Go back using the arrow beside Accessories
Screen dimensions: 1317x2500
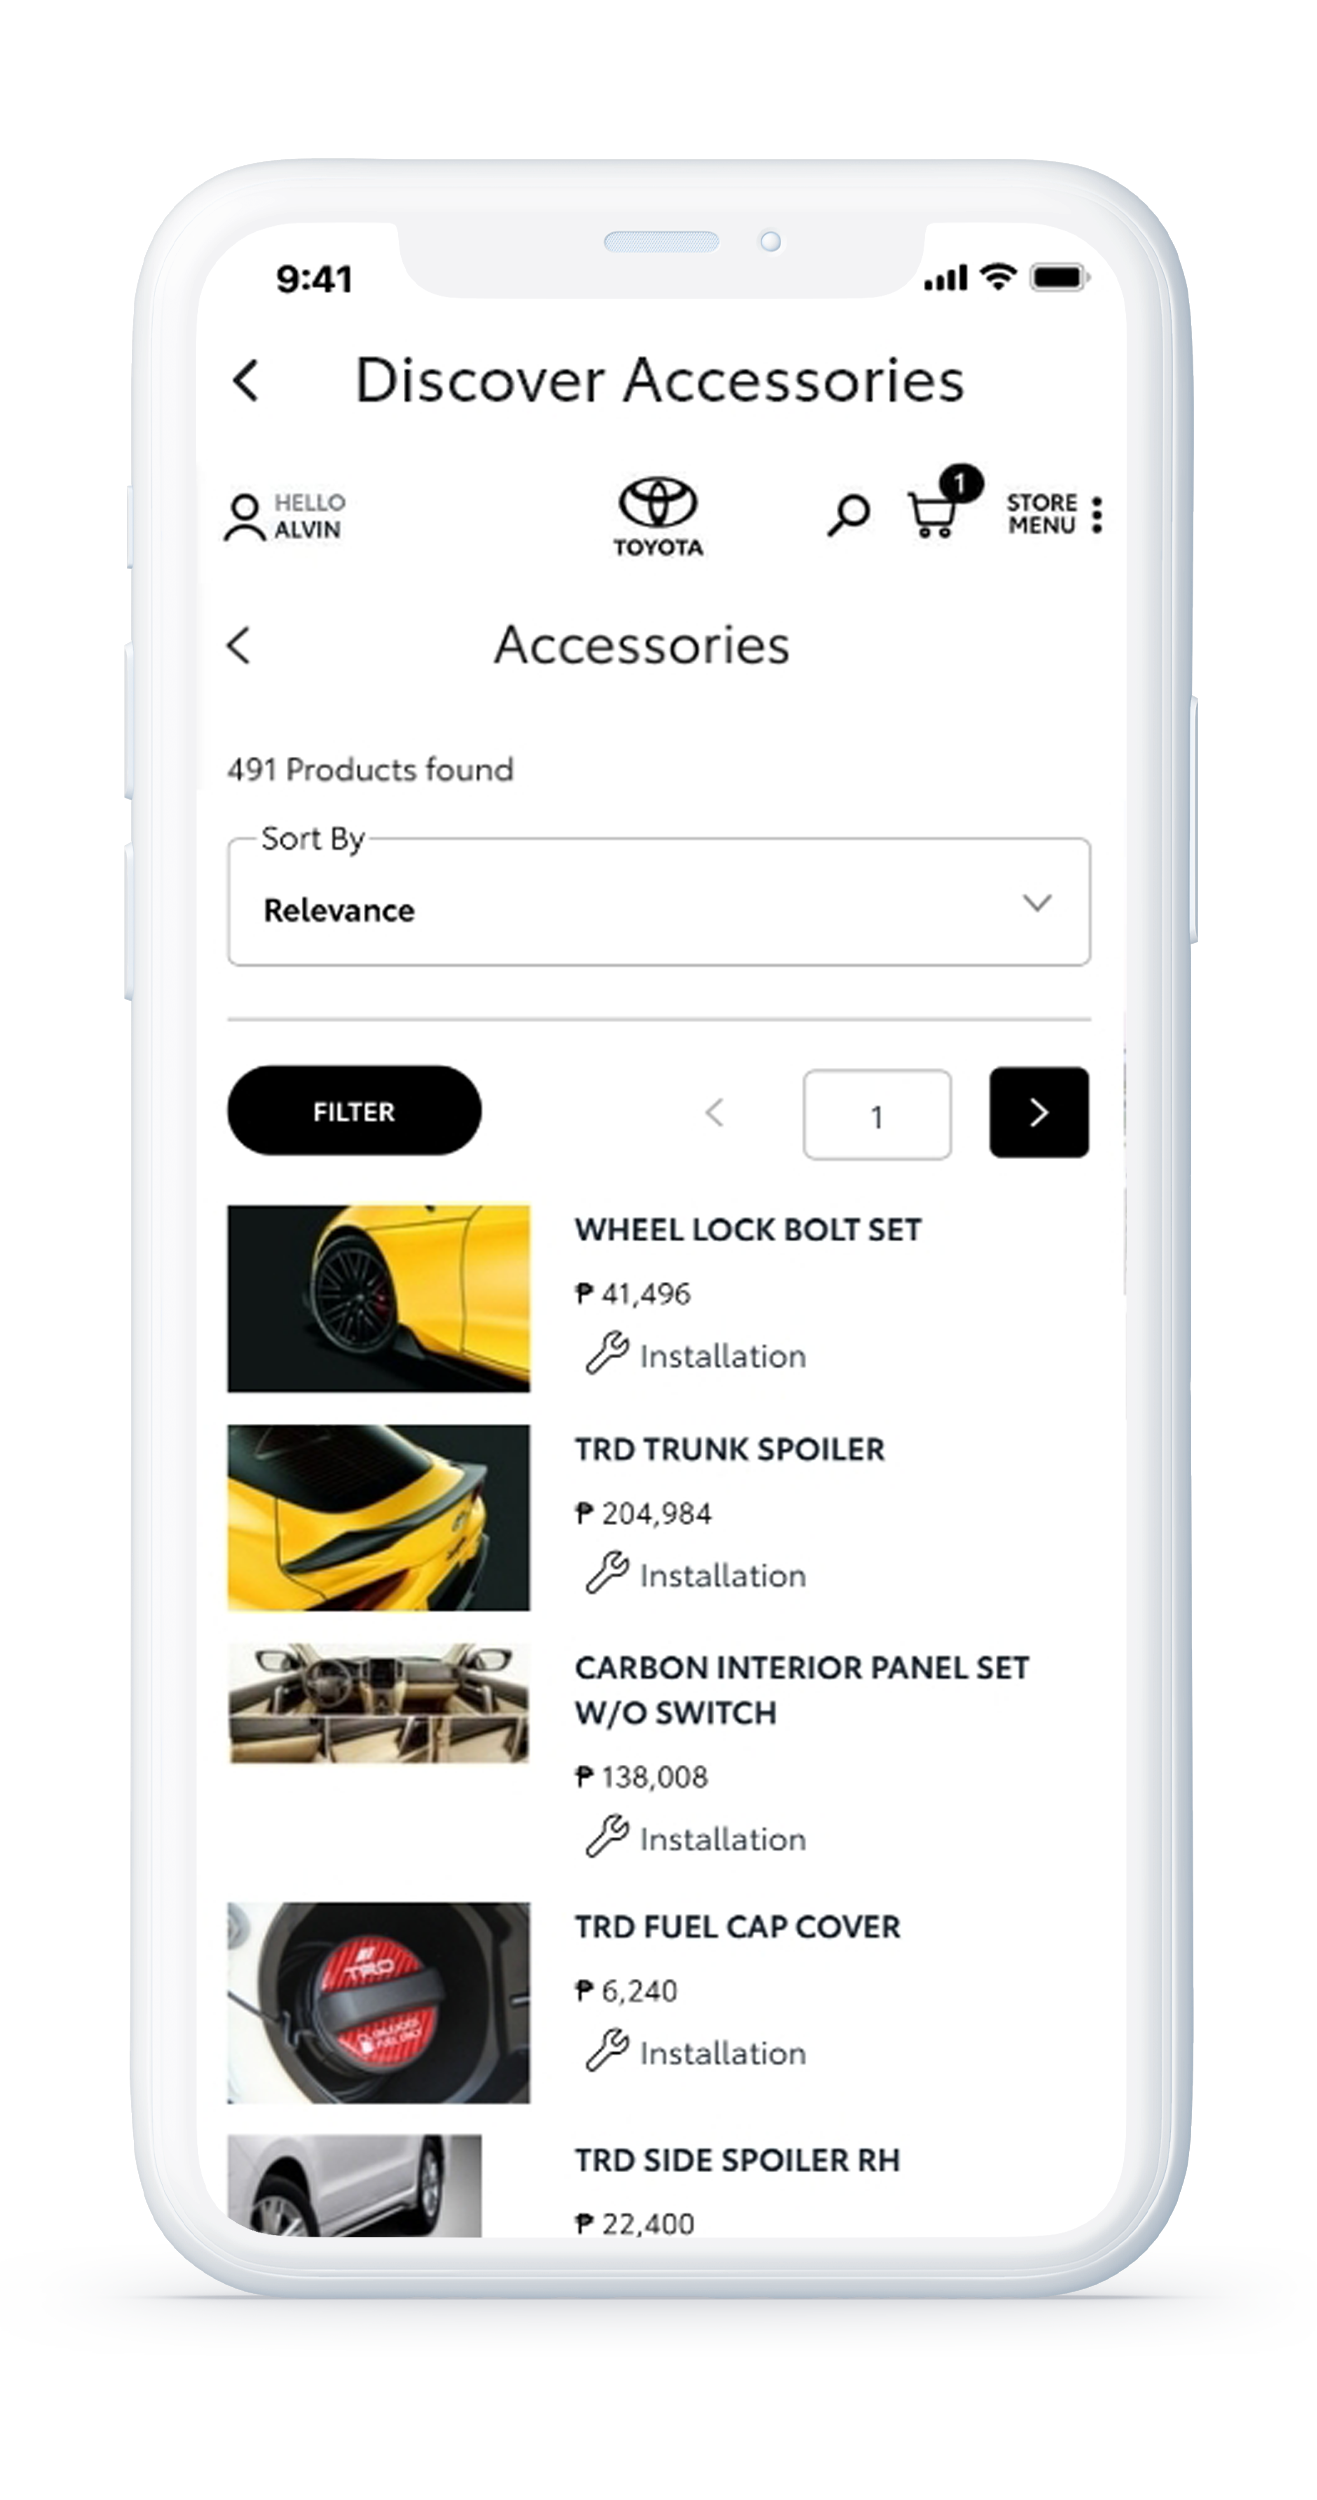click(239, 646)
